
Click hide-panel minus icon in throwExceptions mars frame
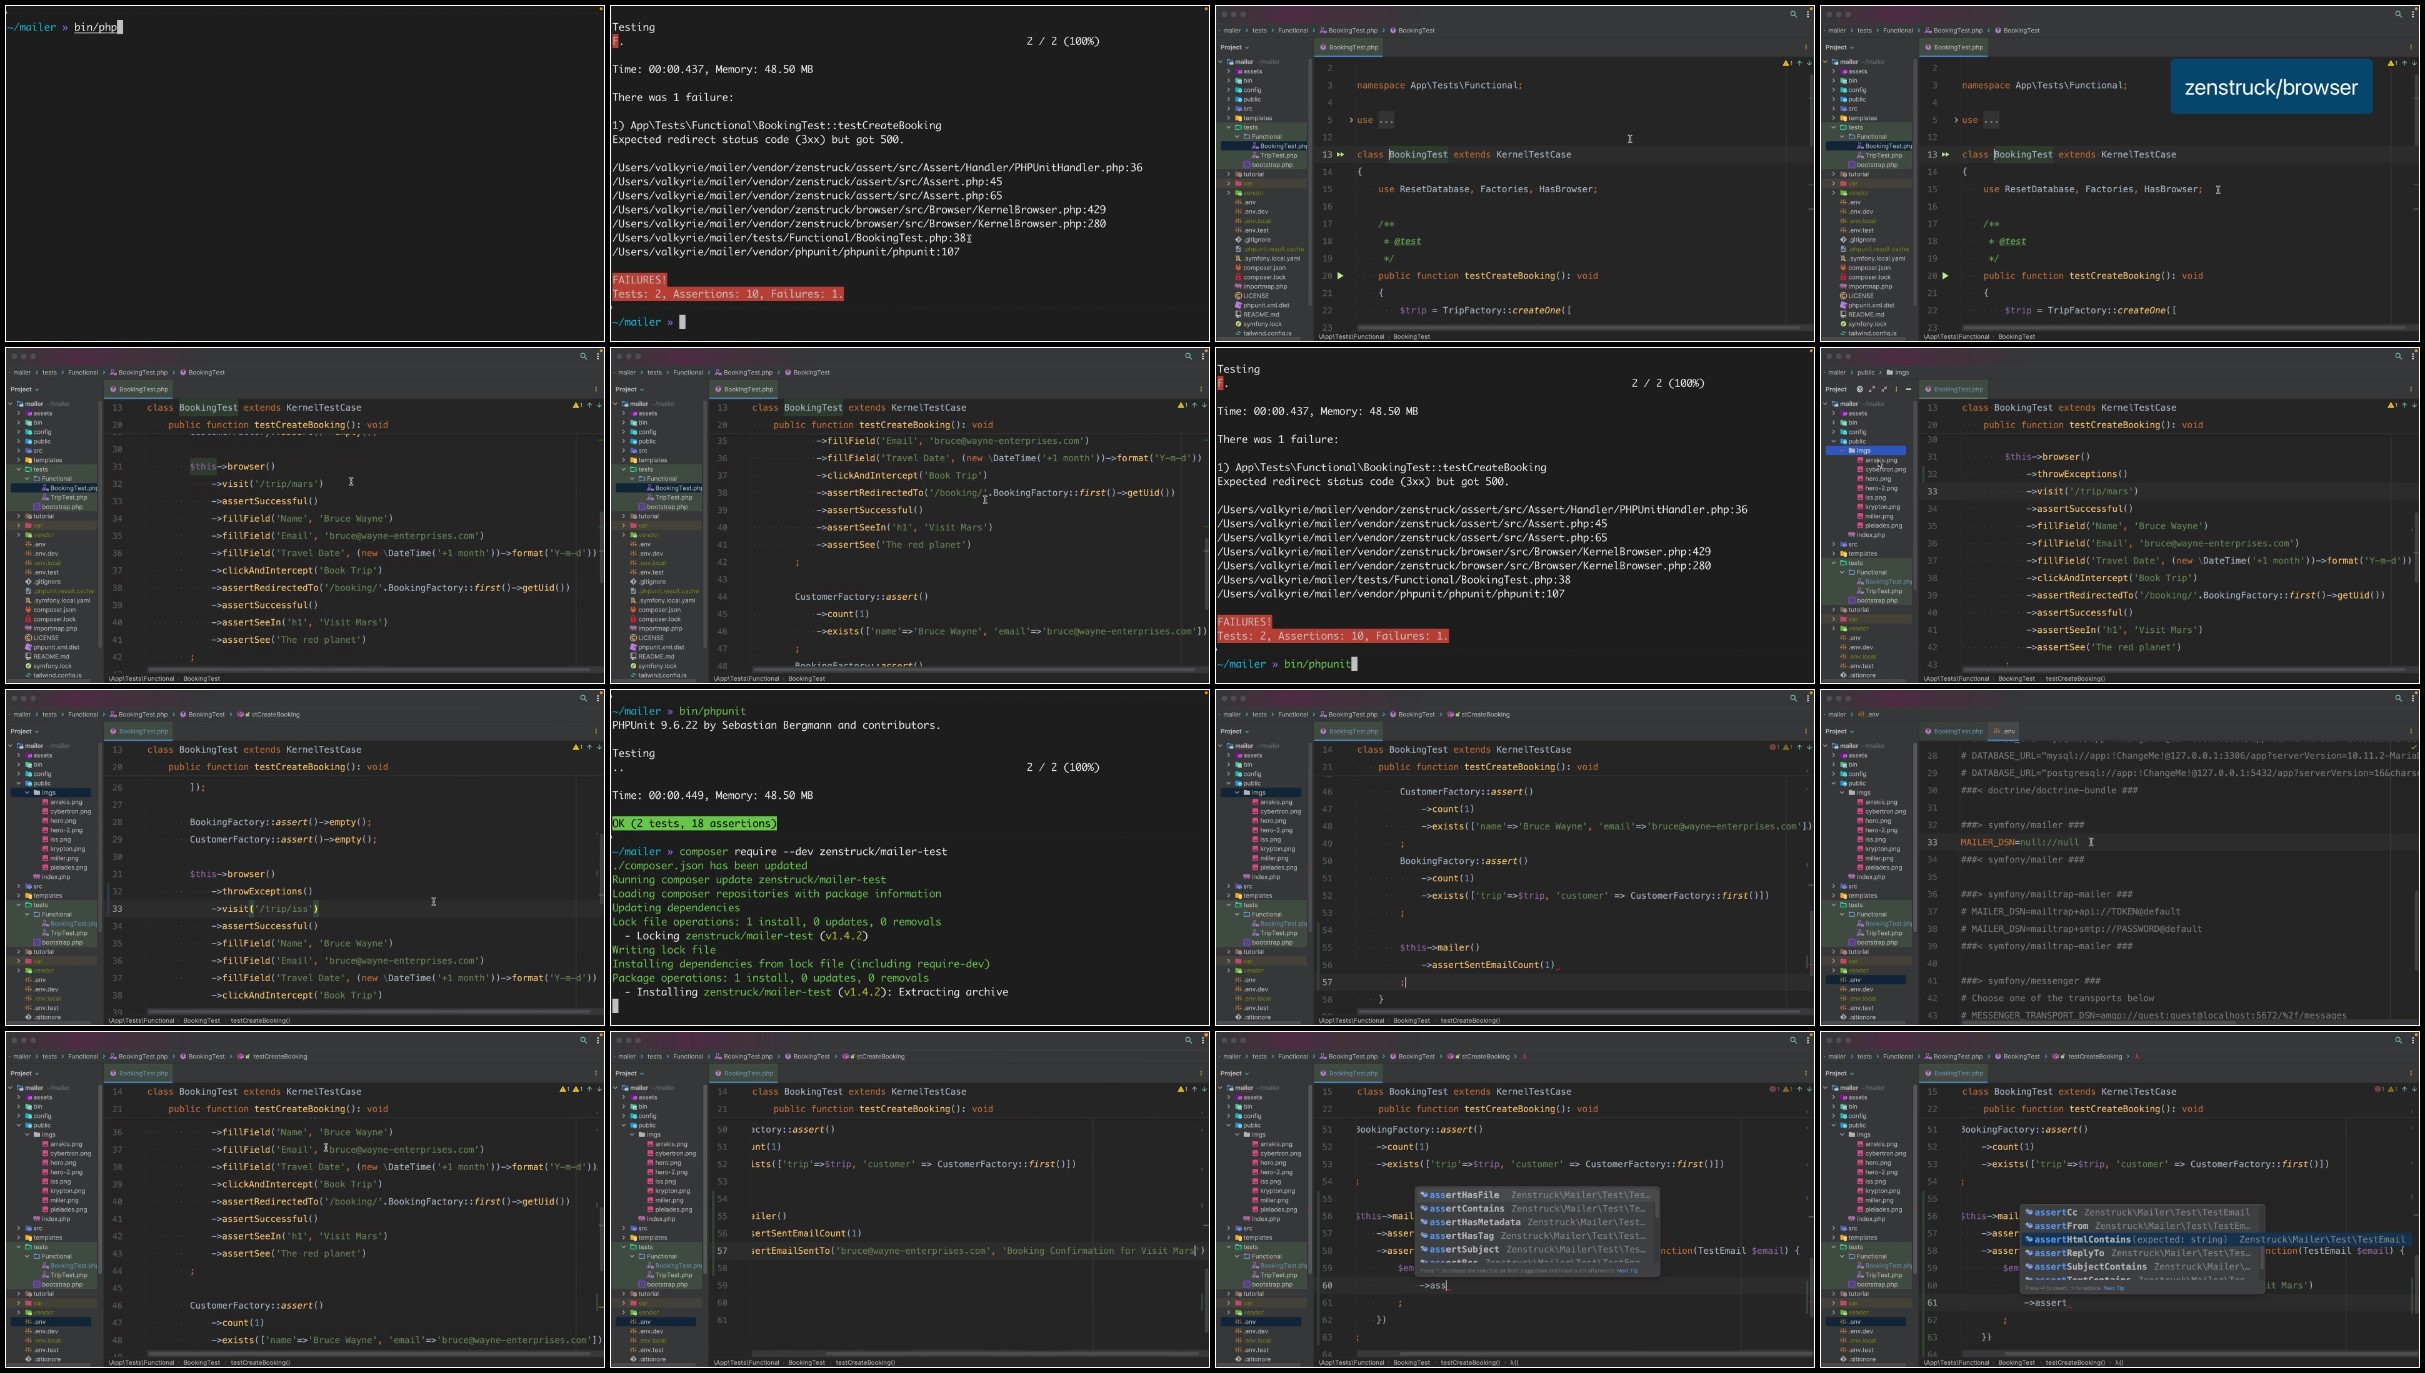1908,389
